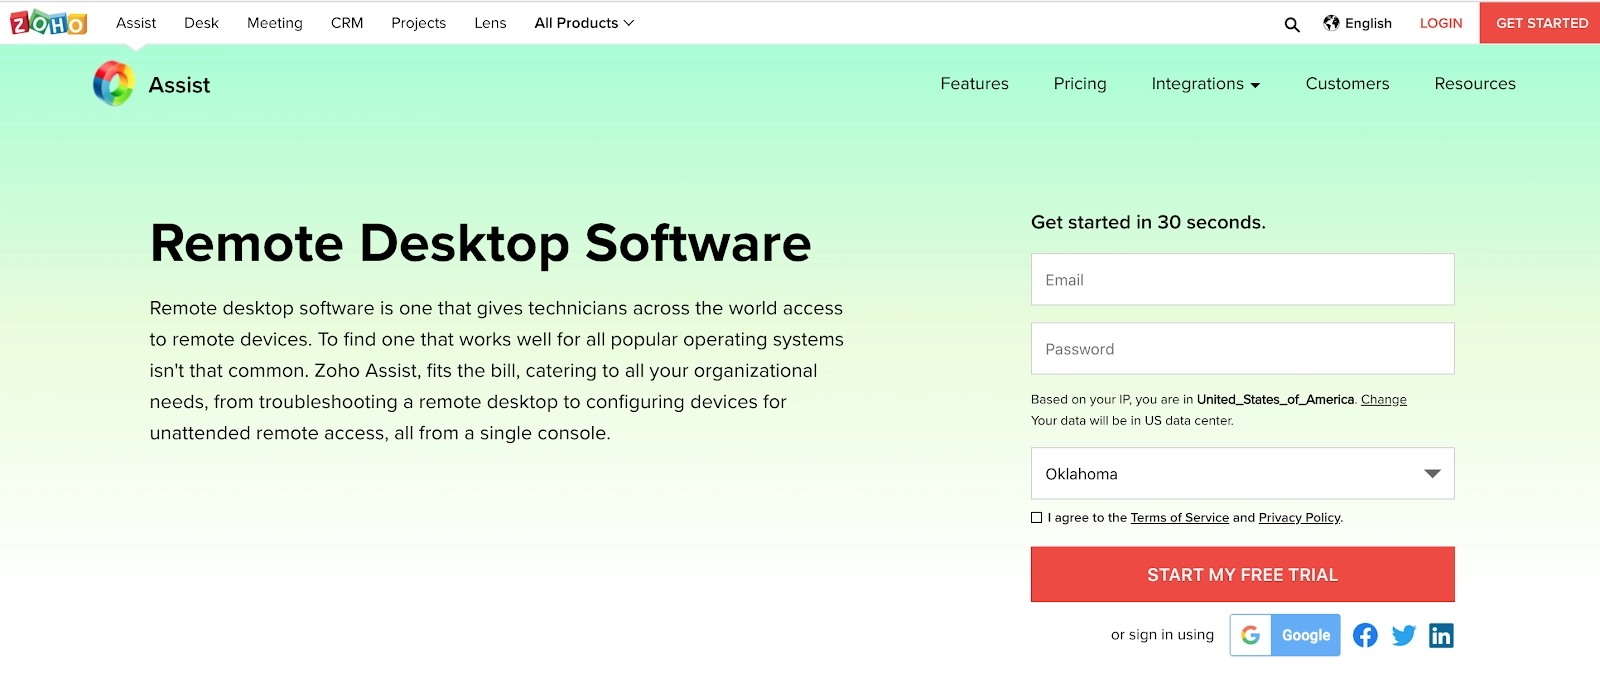The height and width of the screenshot is (698, 1600).
Task: Click the Zoho logo
Action: pyautogui.click(x=48, y=22)
